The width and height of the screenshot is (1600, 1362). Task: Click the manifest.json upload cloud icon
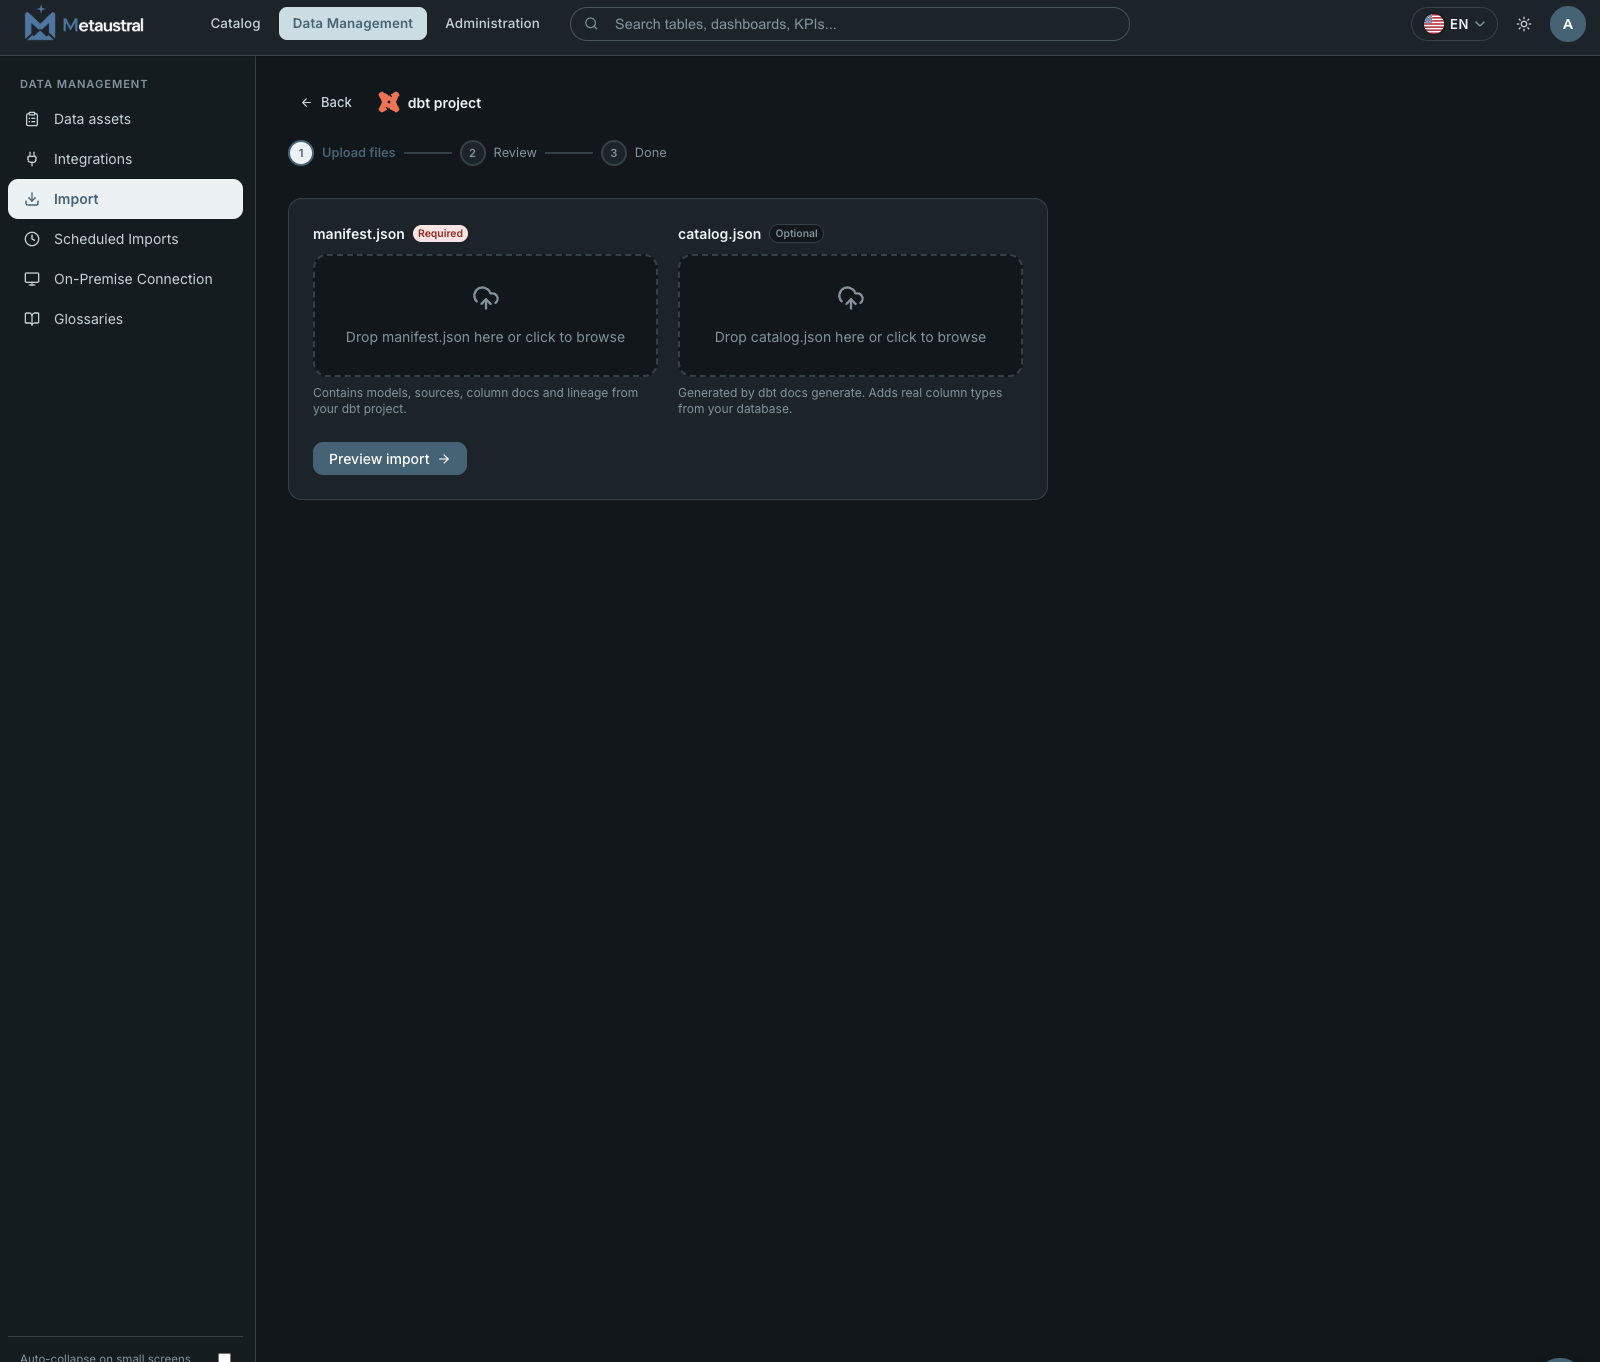(485, 298)
